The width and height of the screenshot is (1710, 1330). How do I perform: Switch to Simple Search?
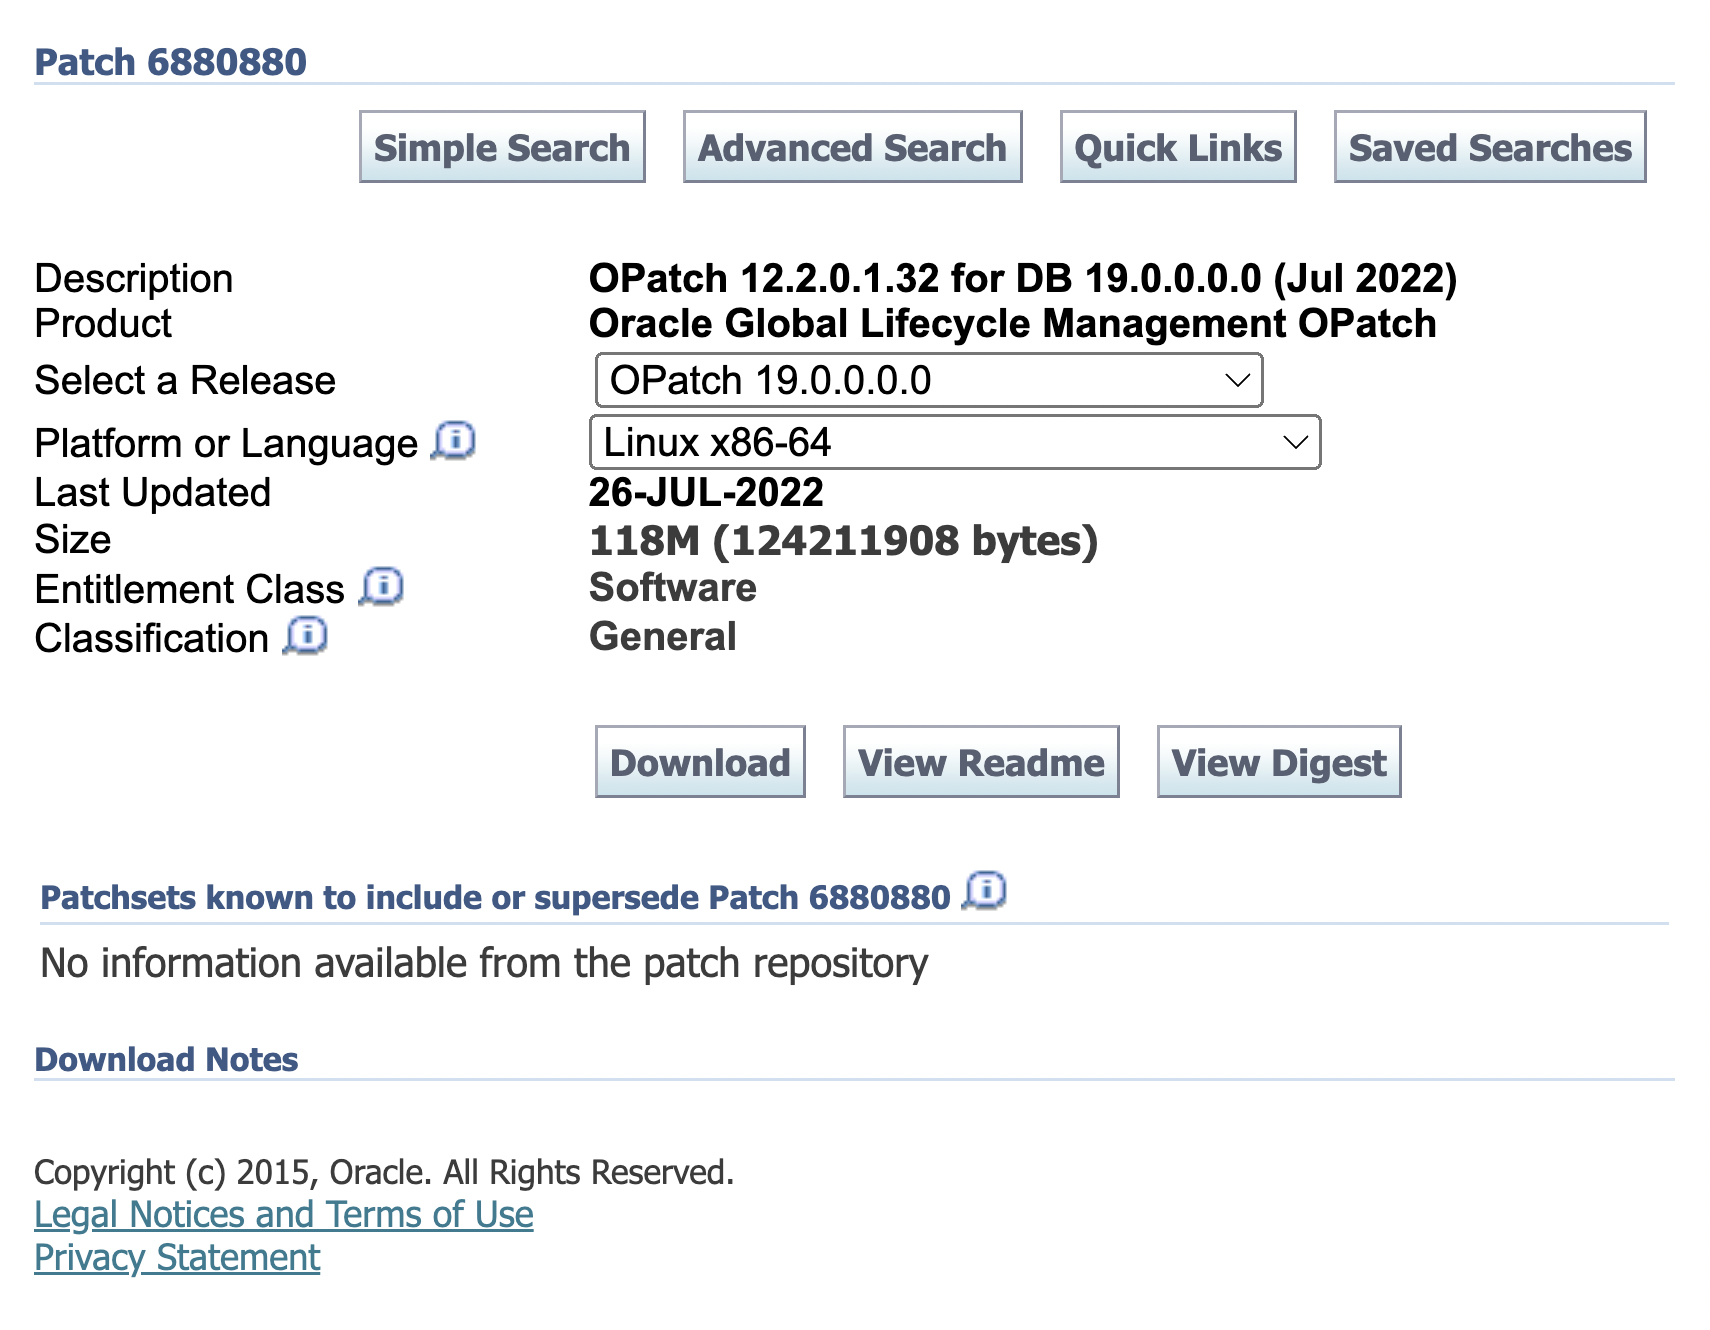502,147
